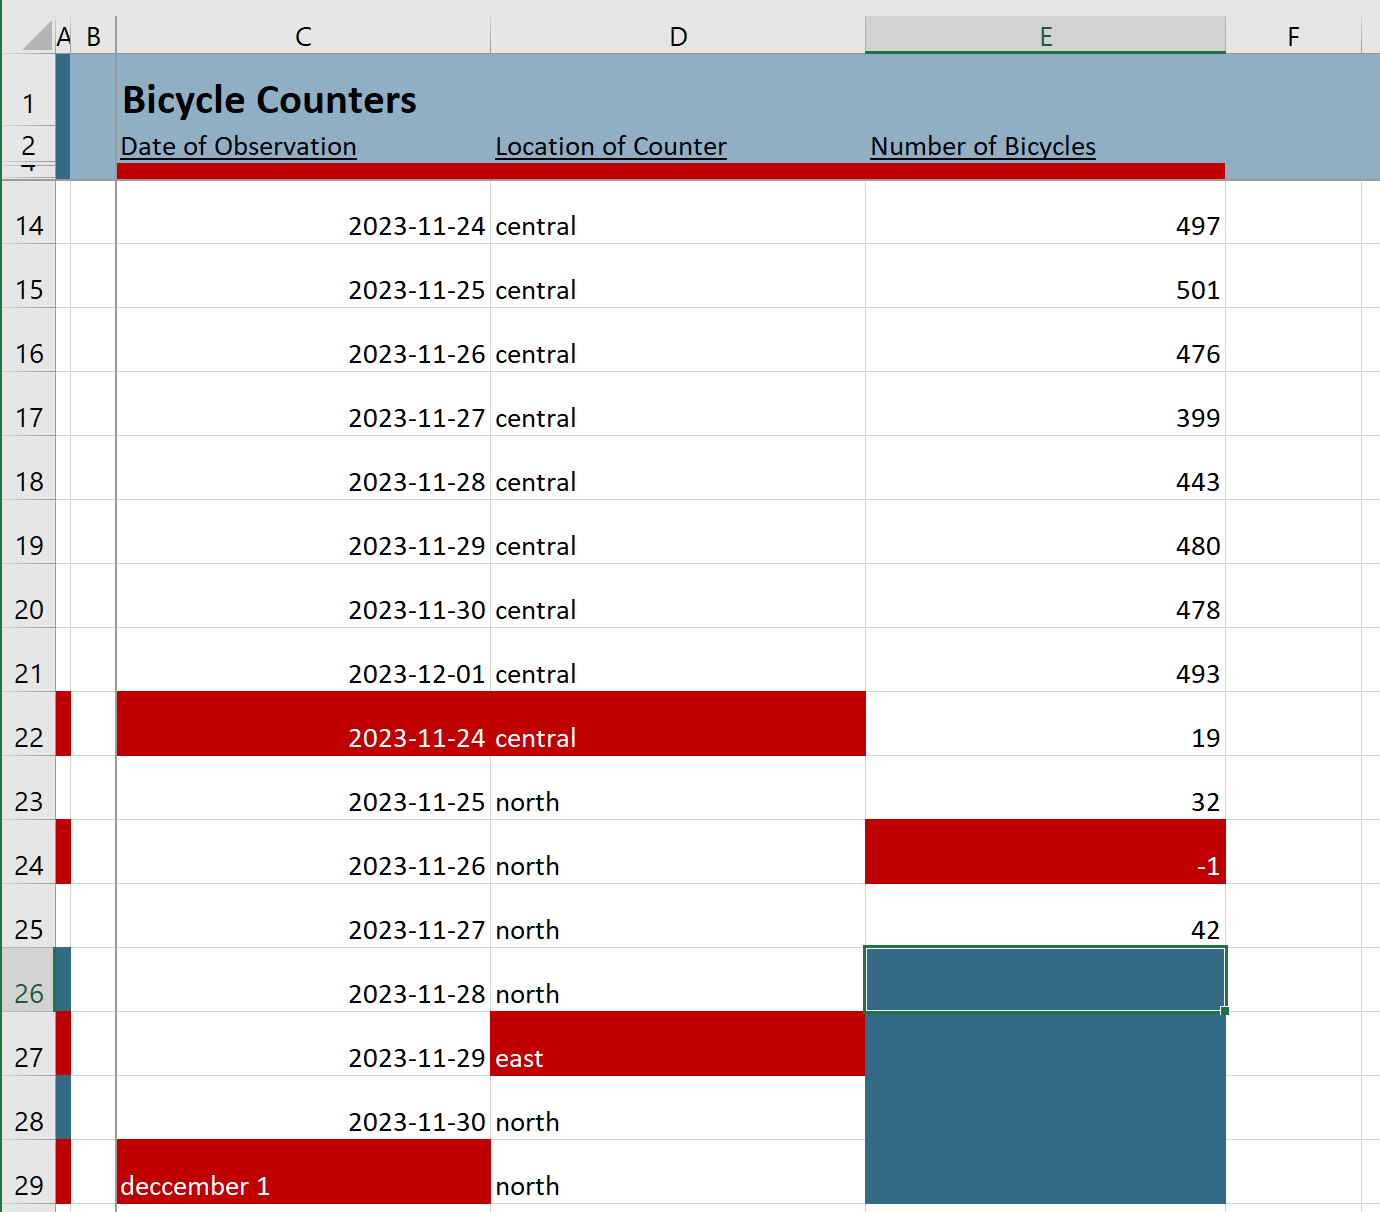1380x1212 pixels.
Task: Select row 22 by its row number
Action: [x=29, y=738]
